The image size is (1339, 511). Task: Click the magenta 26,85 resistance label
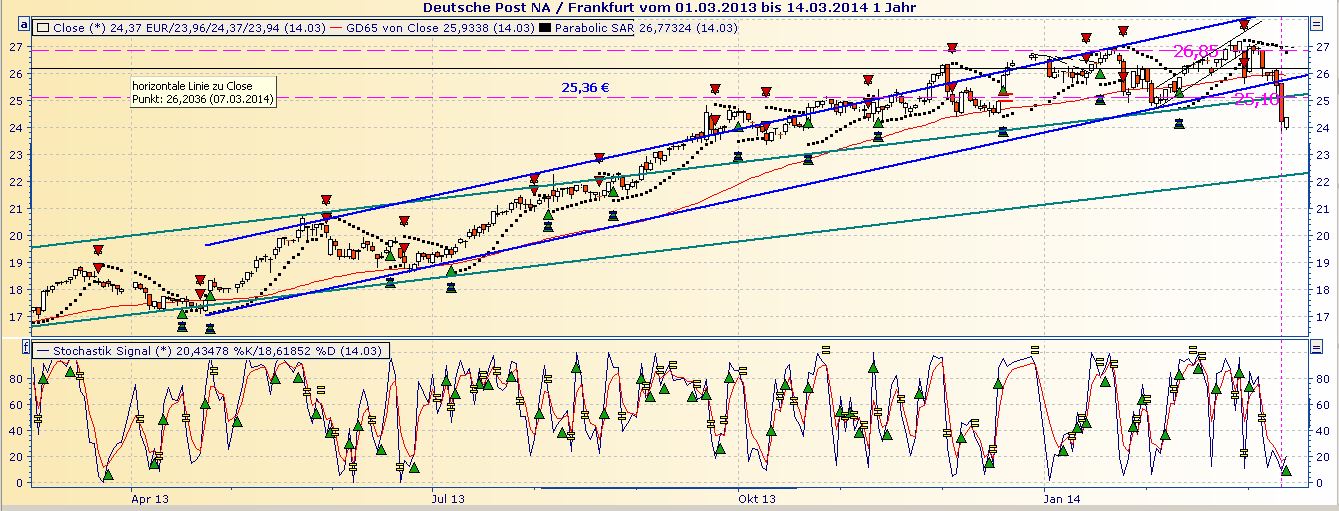tap(1197, 50)
